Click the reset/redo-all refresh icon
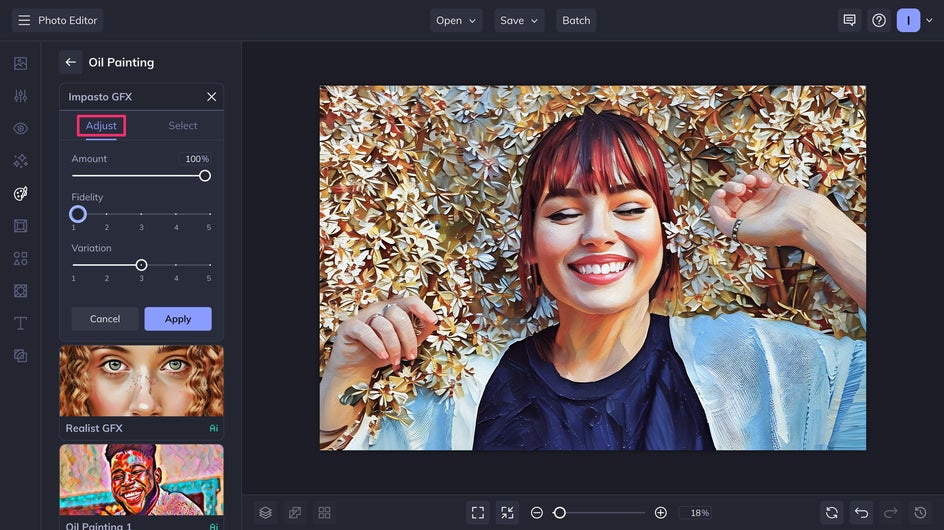Screen dimensions: 944x530 point(832,513)
